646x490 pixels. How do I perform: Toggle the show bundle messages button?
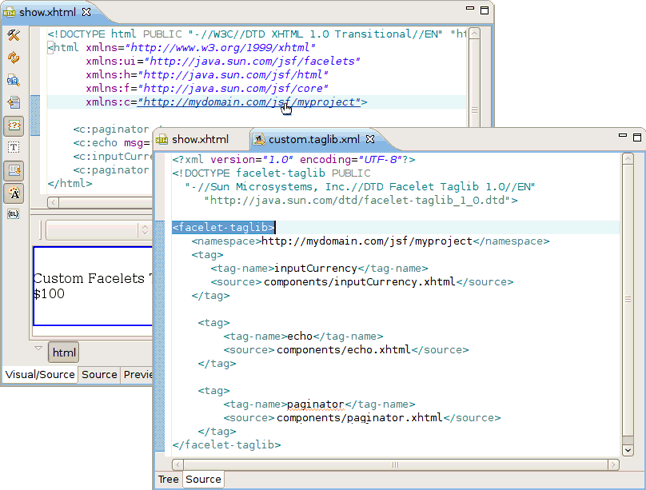14,169
